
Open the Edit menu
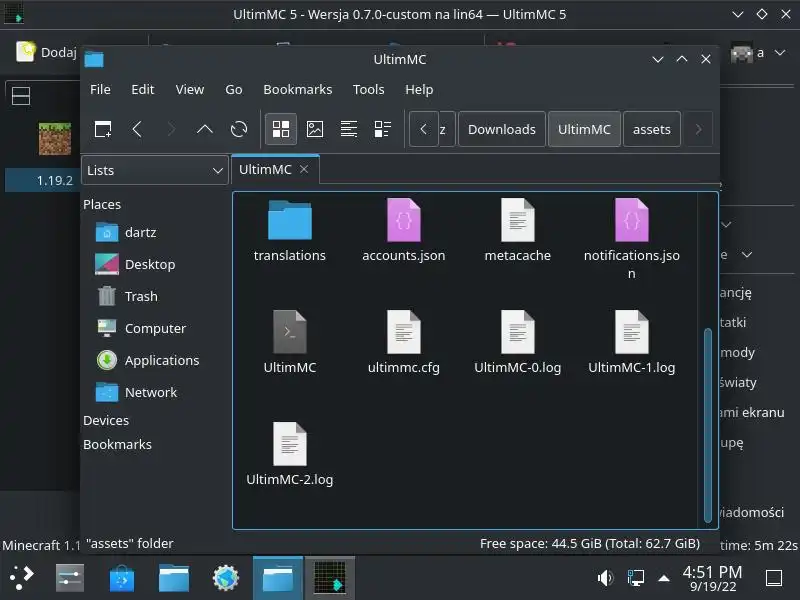point(142,89)
